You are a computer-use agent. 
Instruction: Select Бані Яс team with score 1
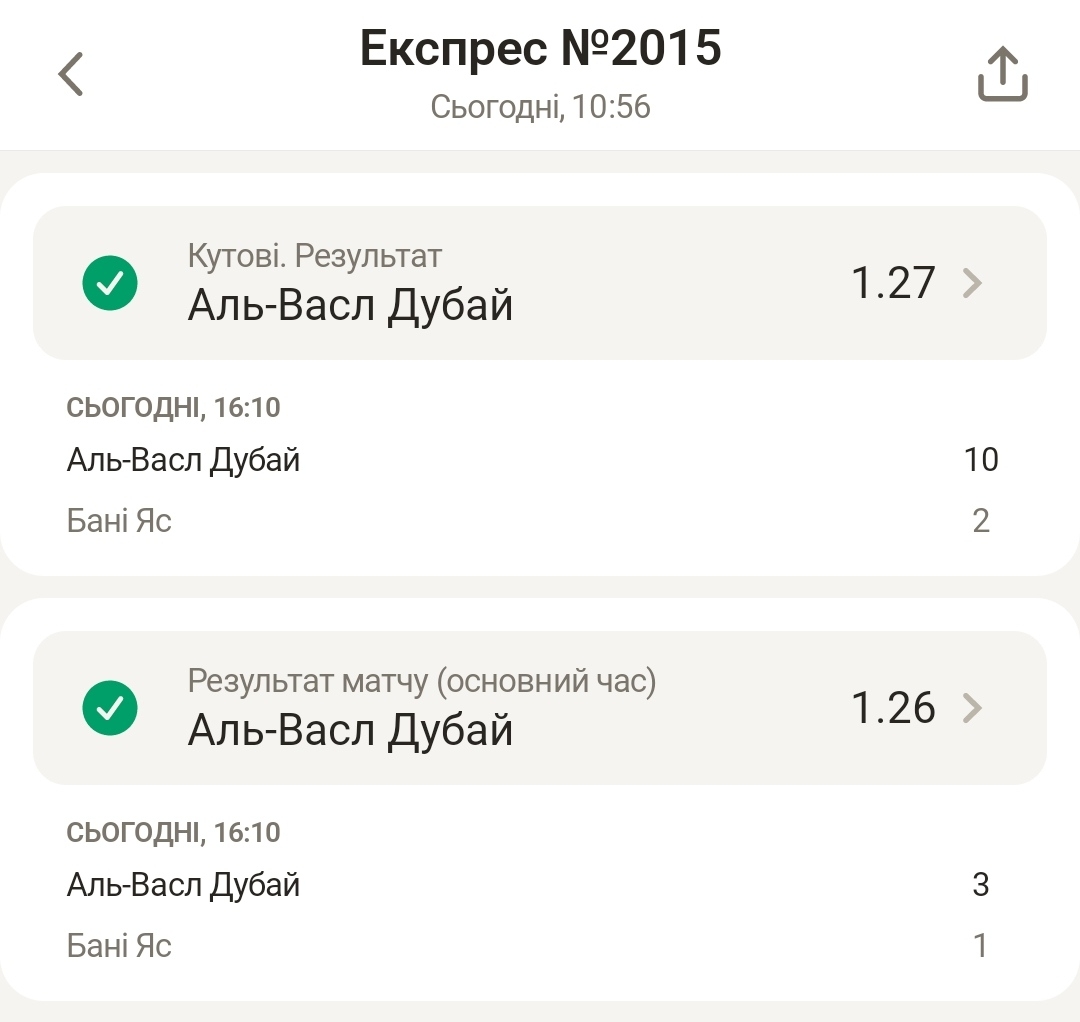pos(119,946)
